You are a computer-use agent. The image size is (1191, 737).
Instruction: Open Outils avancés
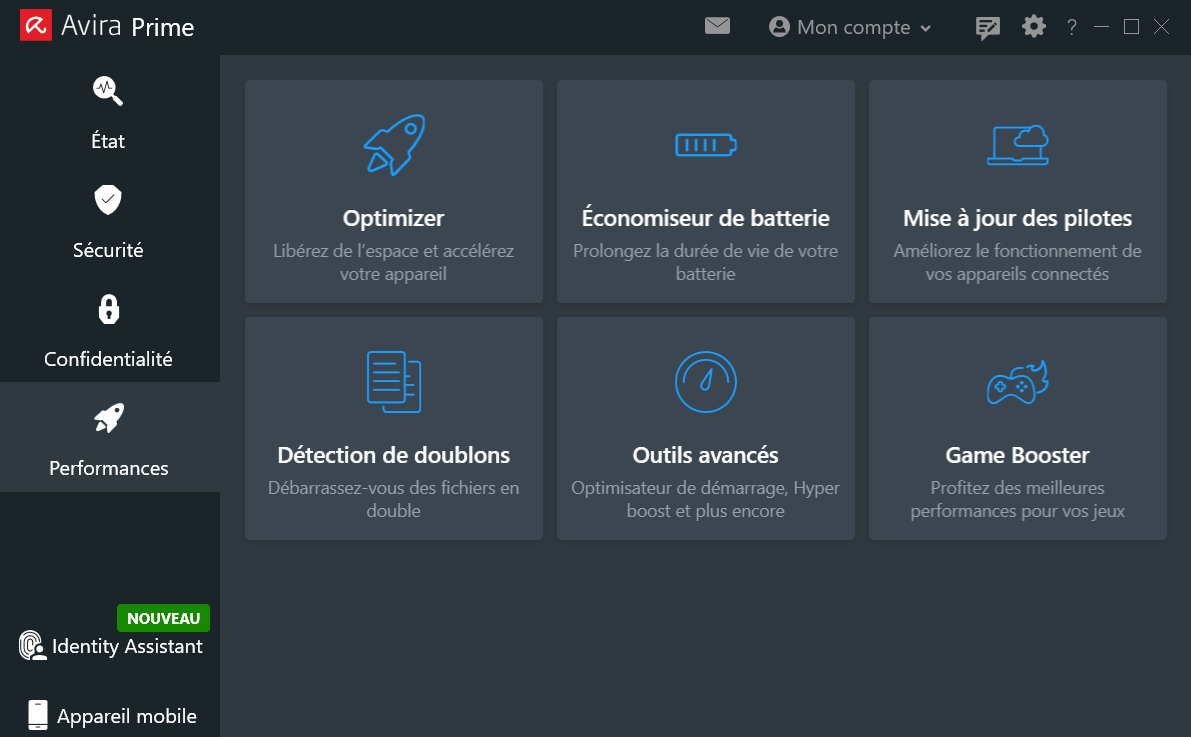click(x=705, y=428)
